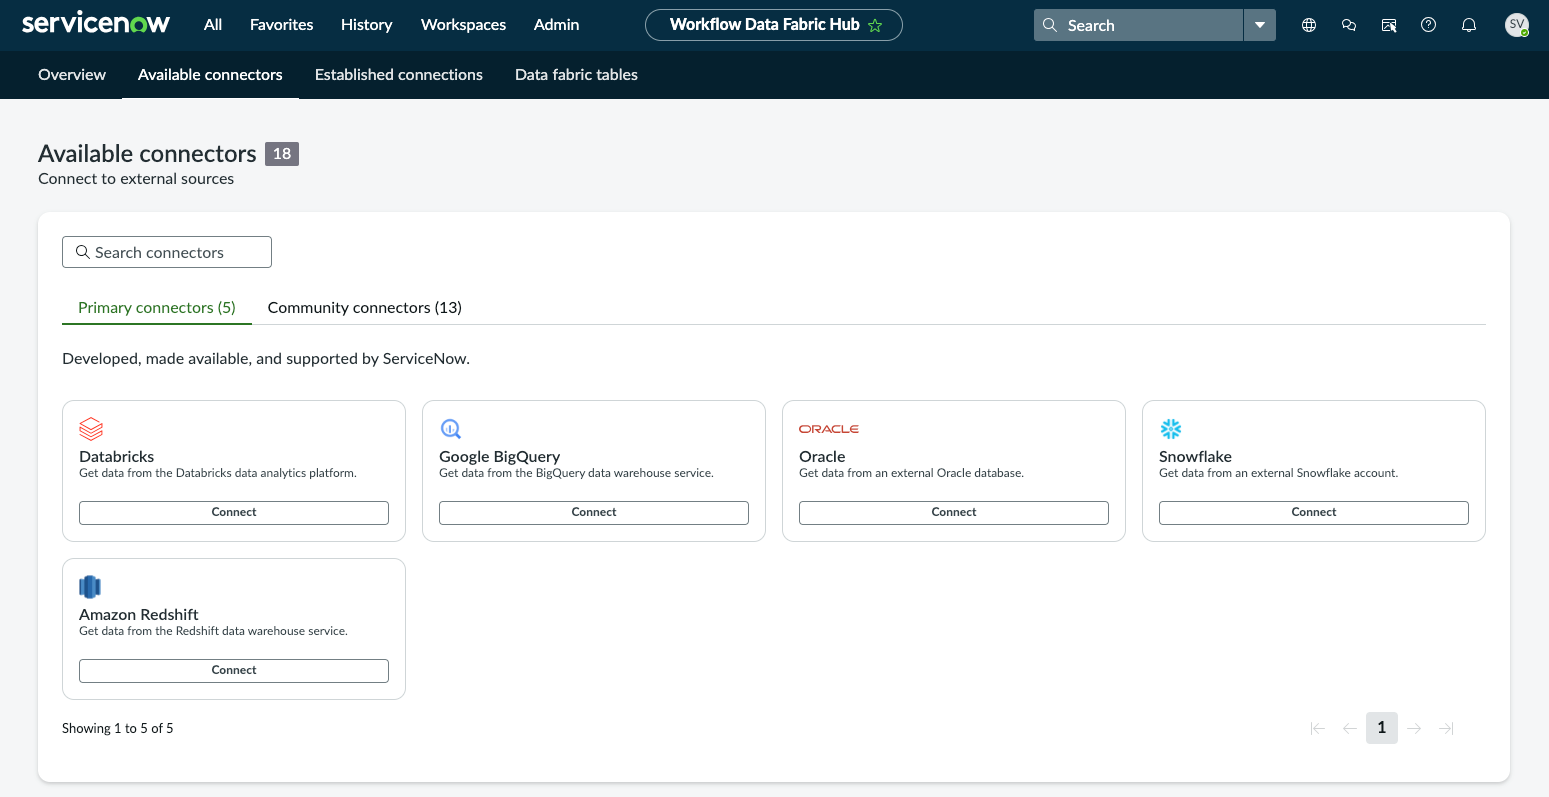Viewport: 1549px width, 797px height.
Task: Click the Snowflake card title
Action: (1195, 456)
